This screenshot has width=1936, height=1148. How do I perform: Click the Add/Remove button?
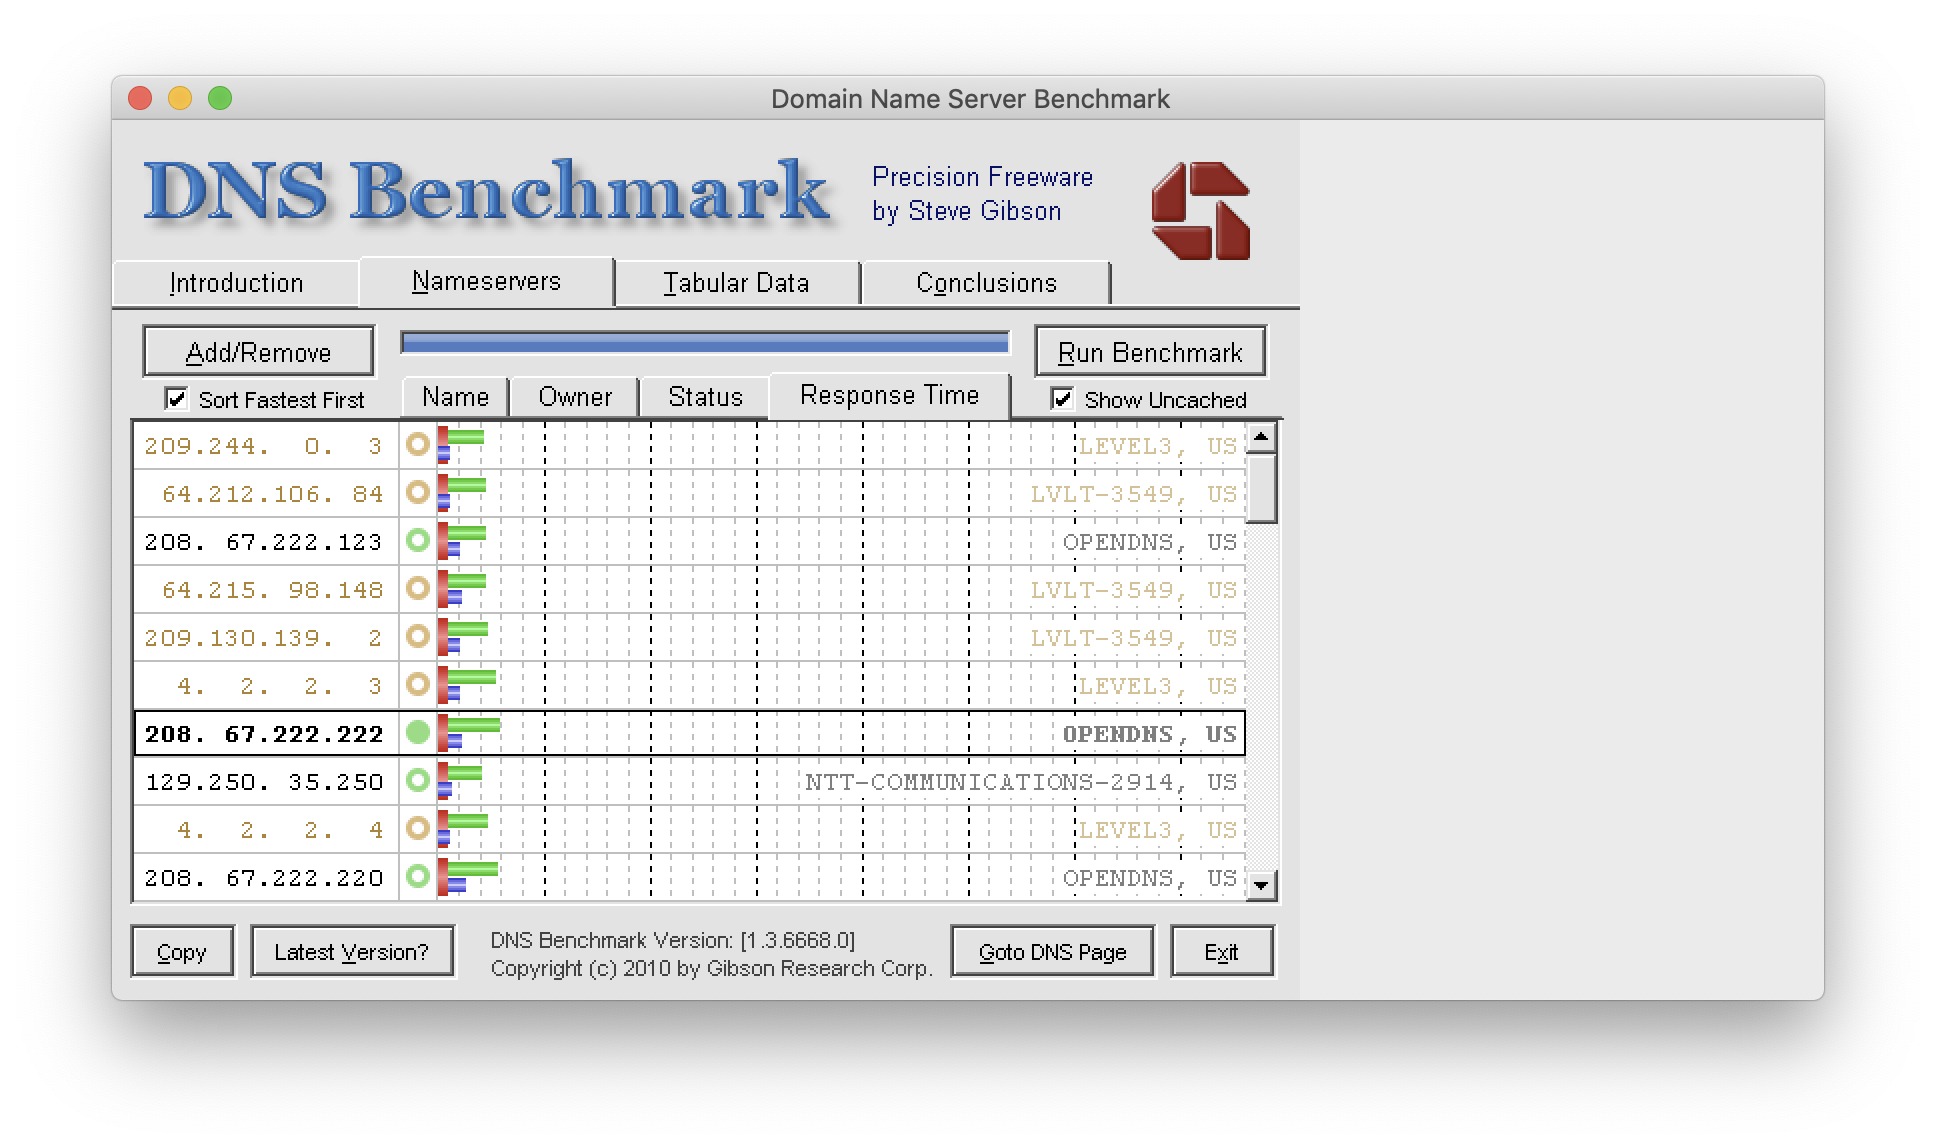258,352
